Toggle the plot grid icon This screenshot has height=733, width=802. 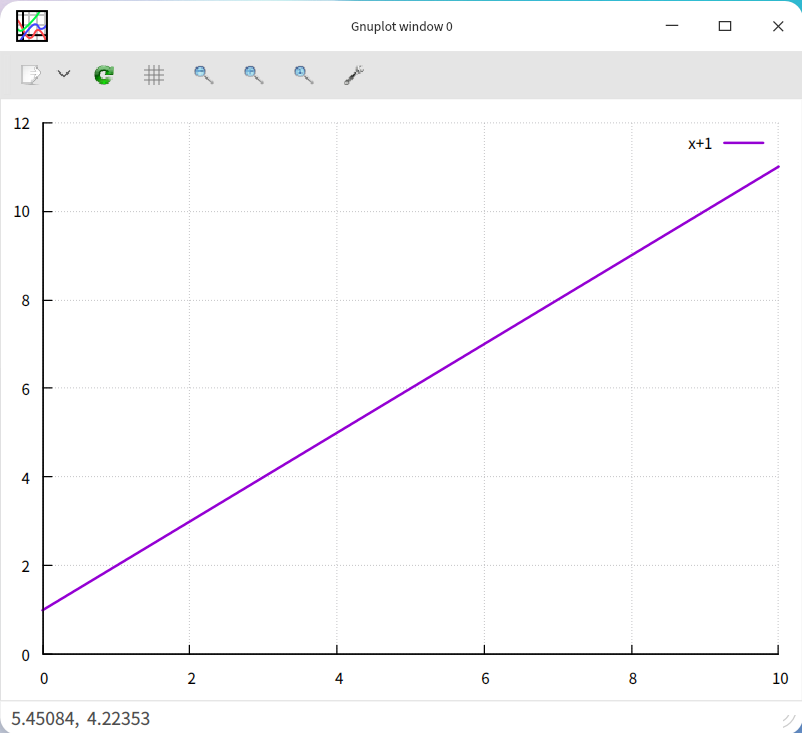click(x=153, y=75)
